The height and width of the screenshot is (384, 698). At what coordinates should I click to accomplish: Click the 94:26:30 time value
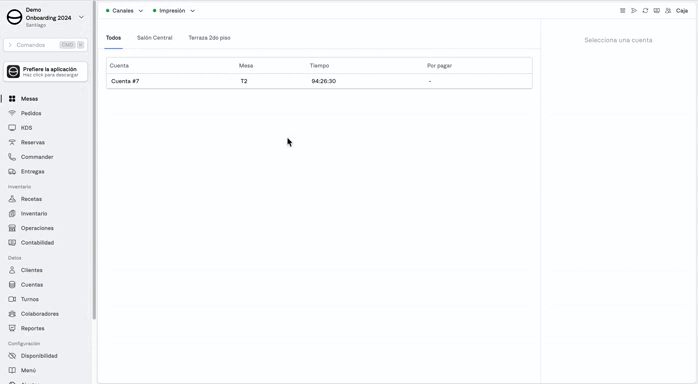(324, 81)
